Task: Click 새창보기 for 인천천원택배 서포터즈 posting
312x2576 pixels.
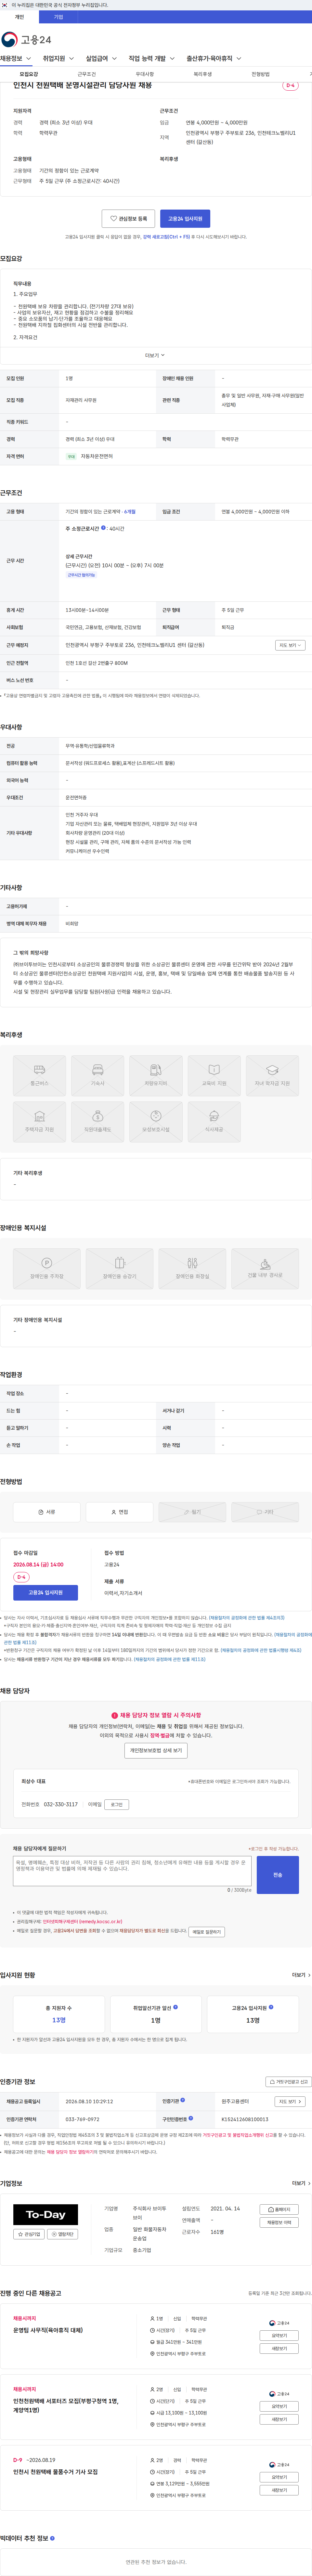Action: (x=279, y=2419)
